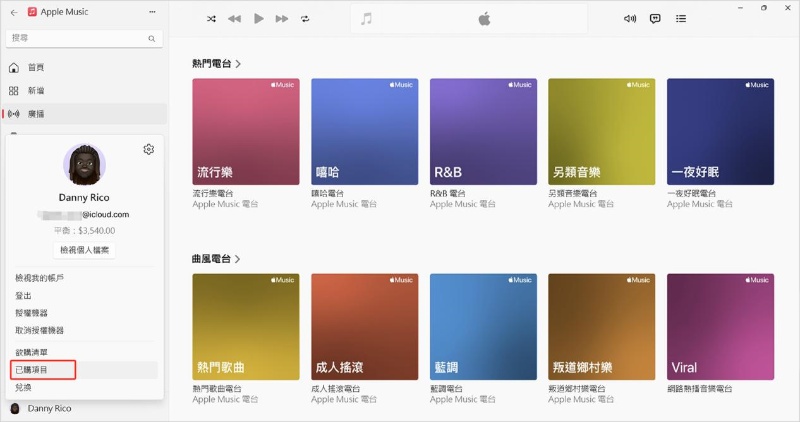800x422 pixels.
Task: Skip to the previous track
Action: [x=234, y=19]
